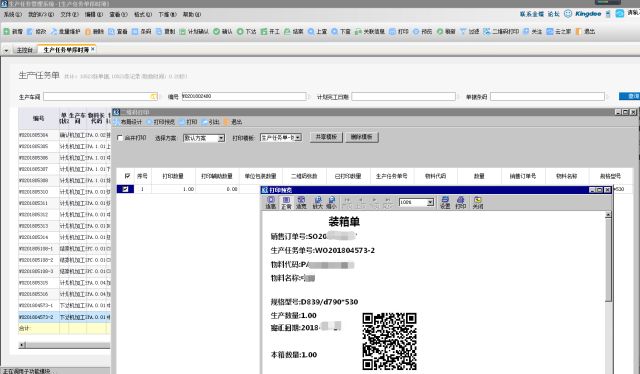The width and height of the screenshot is (640, 374).
Task: Select the highlighted row WO201804573-2 in the task list
Action: pos(64,317)
